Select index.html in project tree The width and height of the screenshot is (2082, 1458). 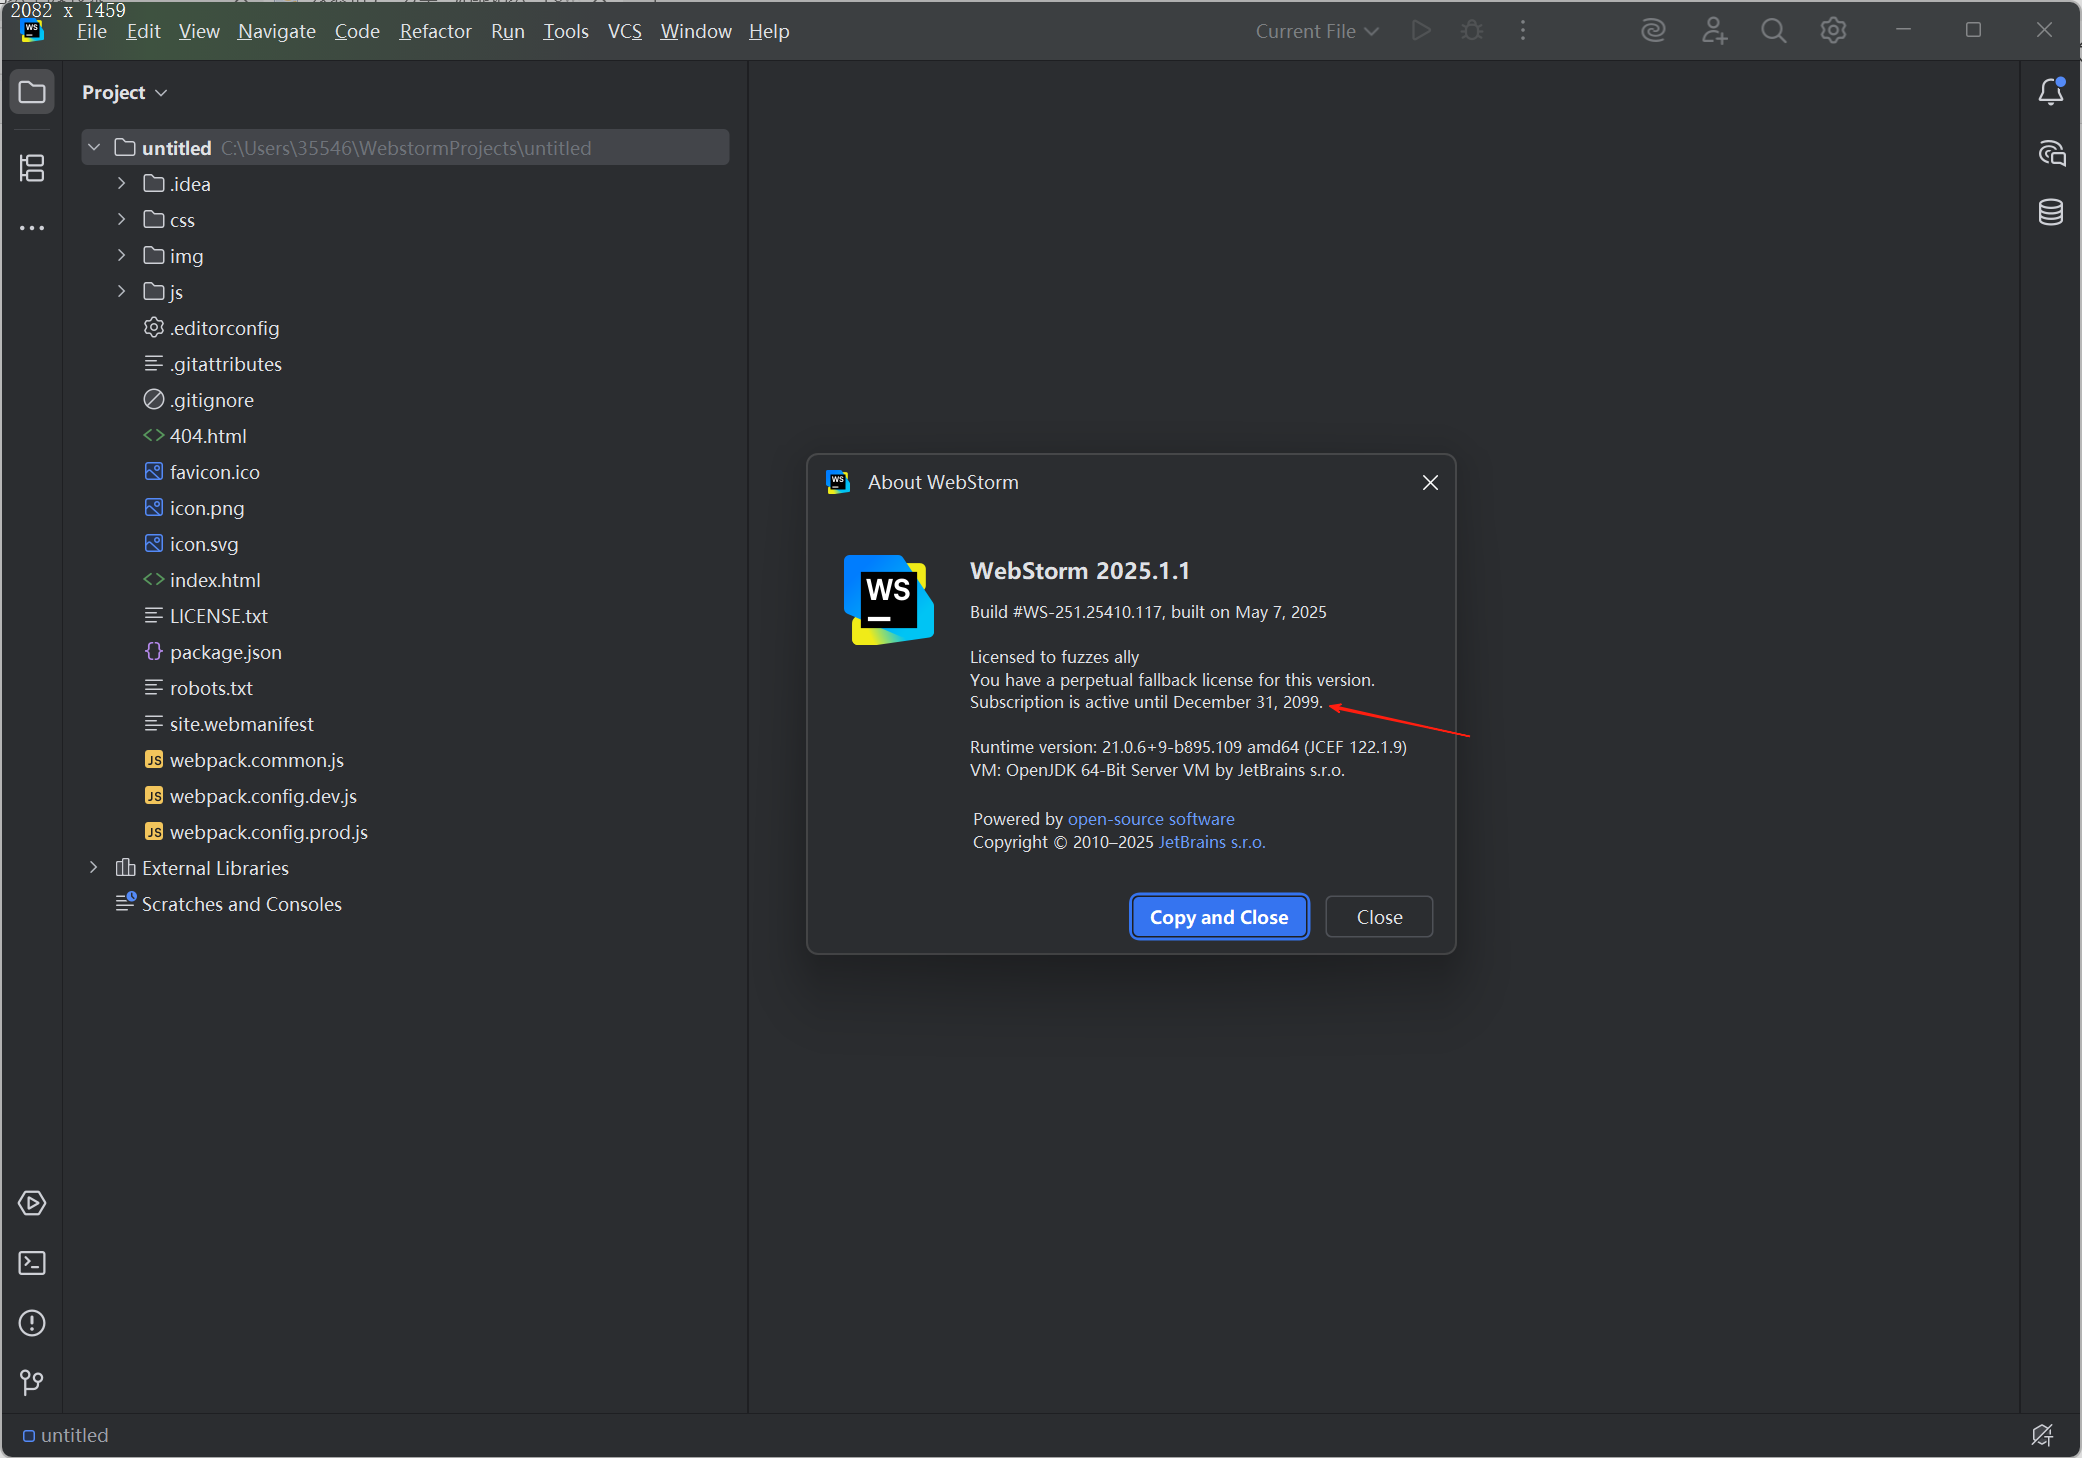tap(202, 580)
